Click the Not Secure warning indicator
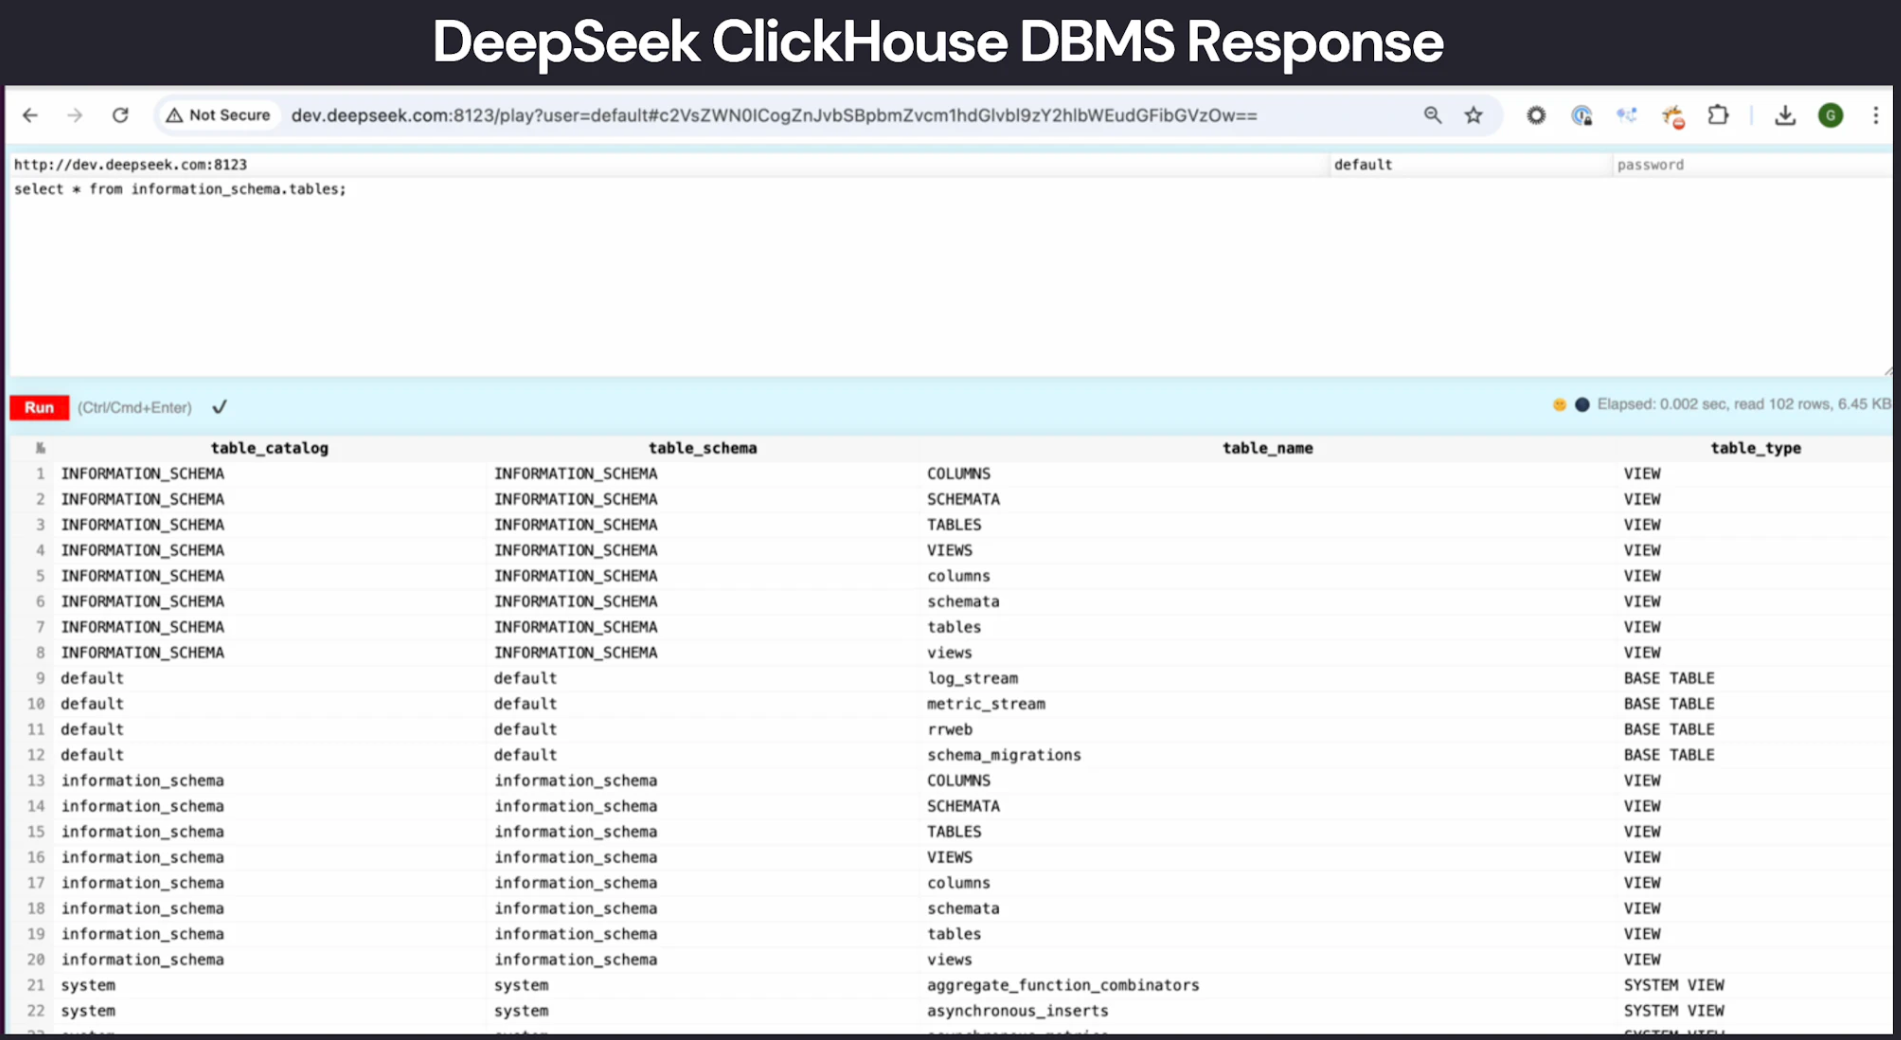Viewport: 1901px width, 1040px height. click(218, 116)
